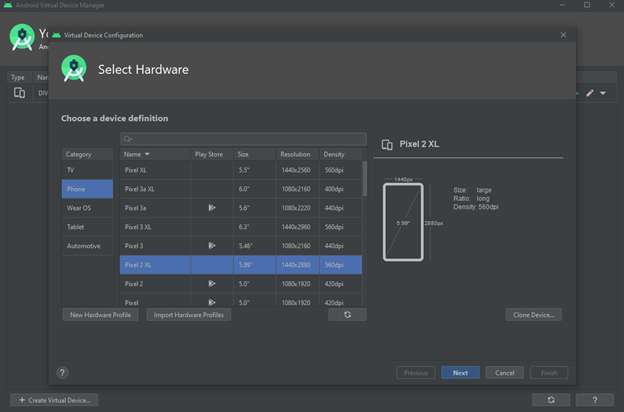Sort by the Play Store column header
Image resolution: width=624 pixels, height=412 pixels.
[211, 154]
